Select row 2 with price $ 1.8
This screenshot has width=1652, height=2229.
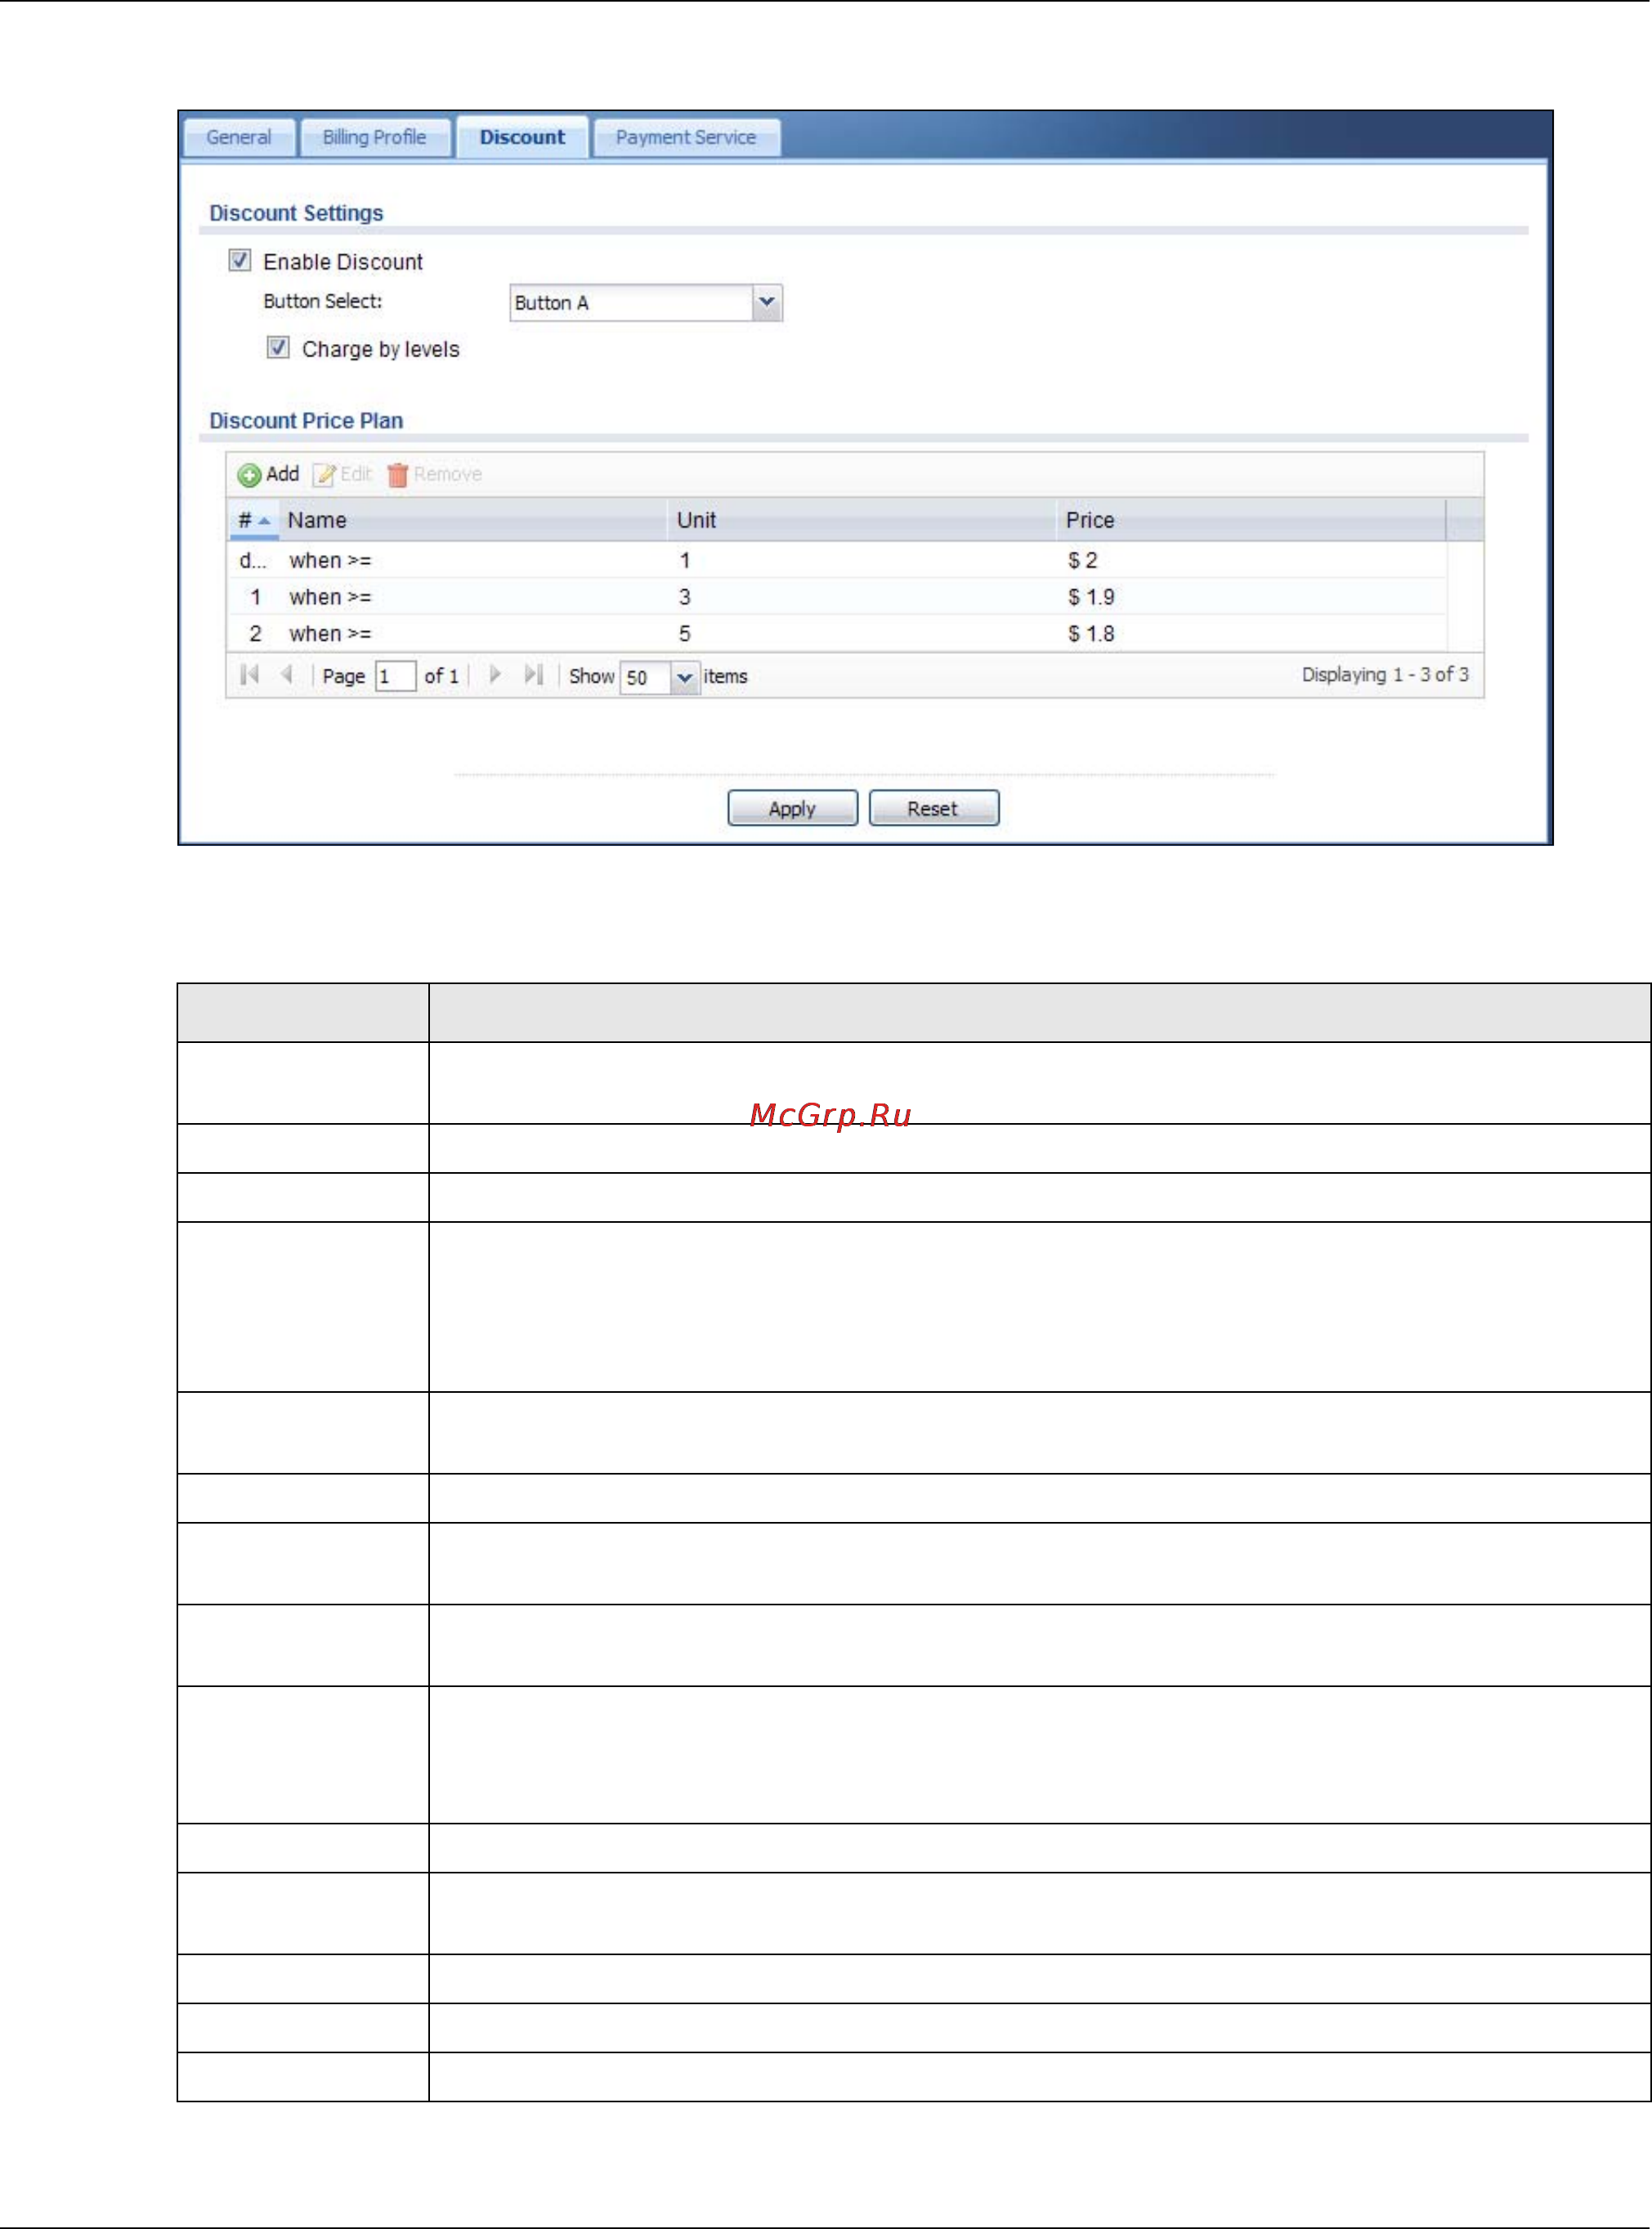pyautogui.click(x=838, y=634)
